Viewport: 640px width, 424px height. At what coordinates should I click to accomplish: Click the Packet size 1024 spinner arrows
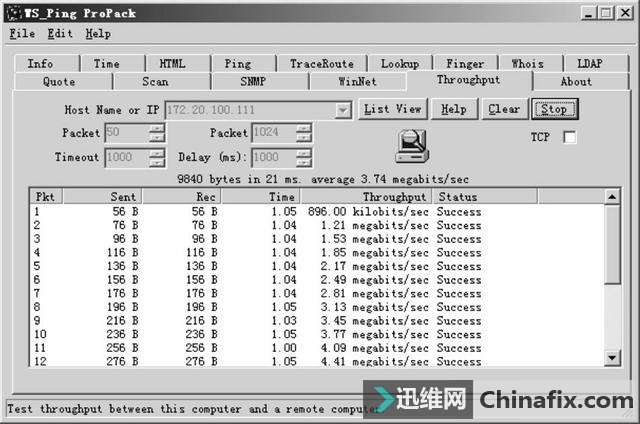pos(304,133)
